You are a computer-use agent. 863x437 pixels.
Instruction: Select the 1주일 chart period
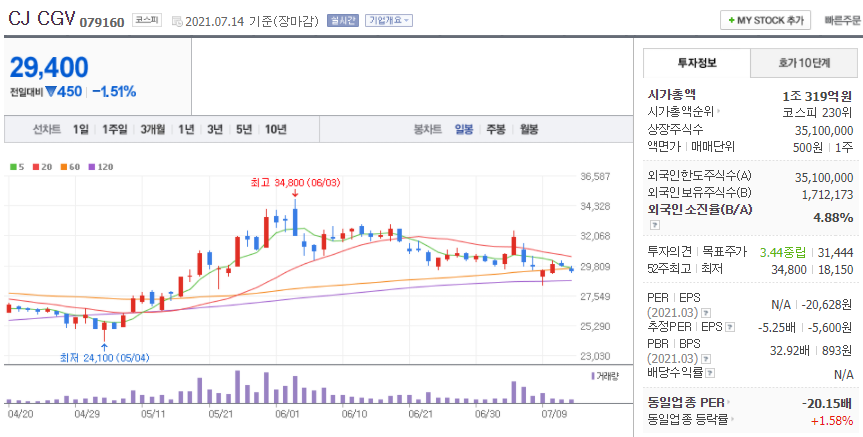(x=114, y=129)
